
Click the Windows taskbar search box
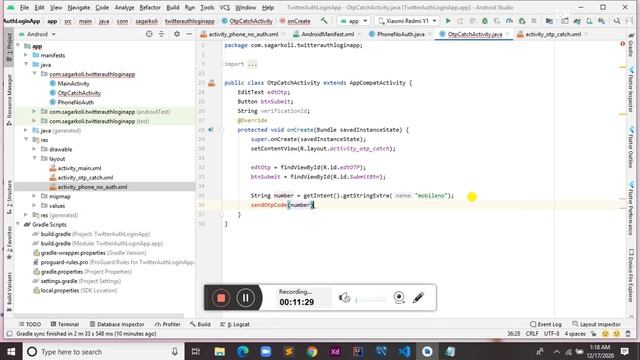click(102, 351)
